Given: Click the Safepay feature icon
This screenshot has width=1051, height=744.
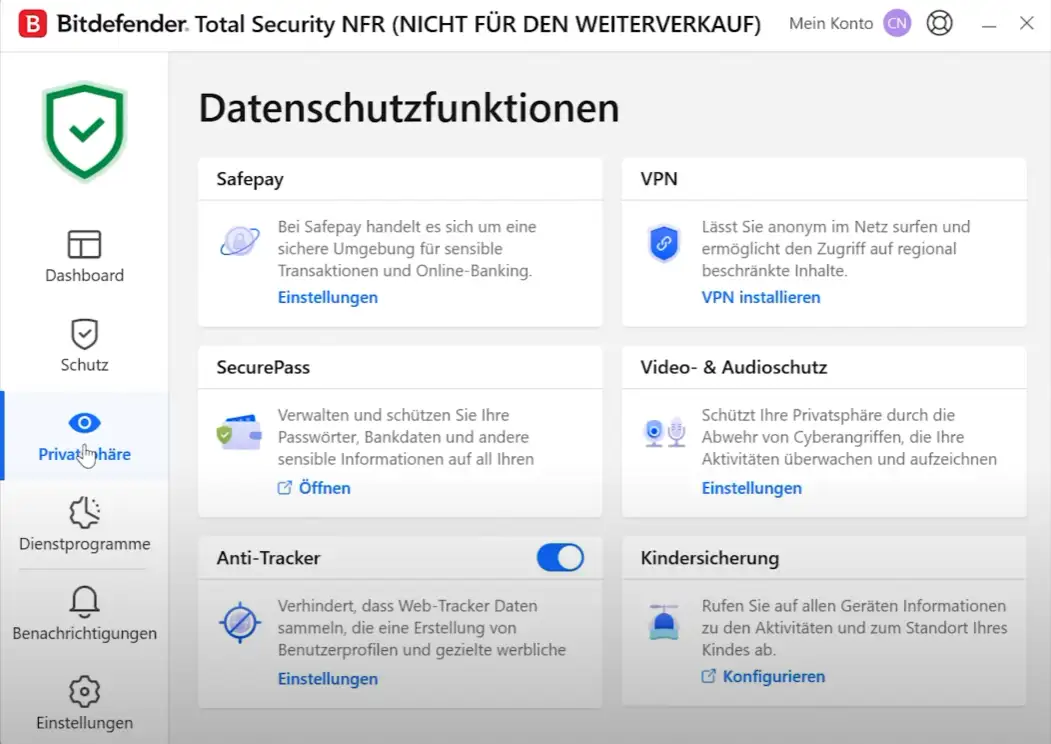Looking at the screenshot, I should pyautogui.click(x=239, y=241).
